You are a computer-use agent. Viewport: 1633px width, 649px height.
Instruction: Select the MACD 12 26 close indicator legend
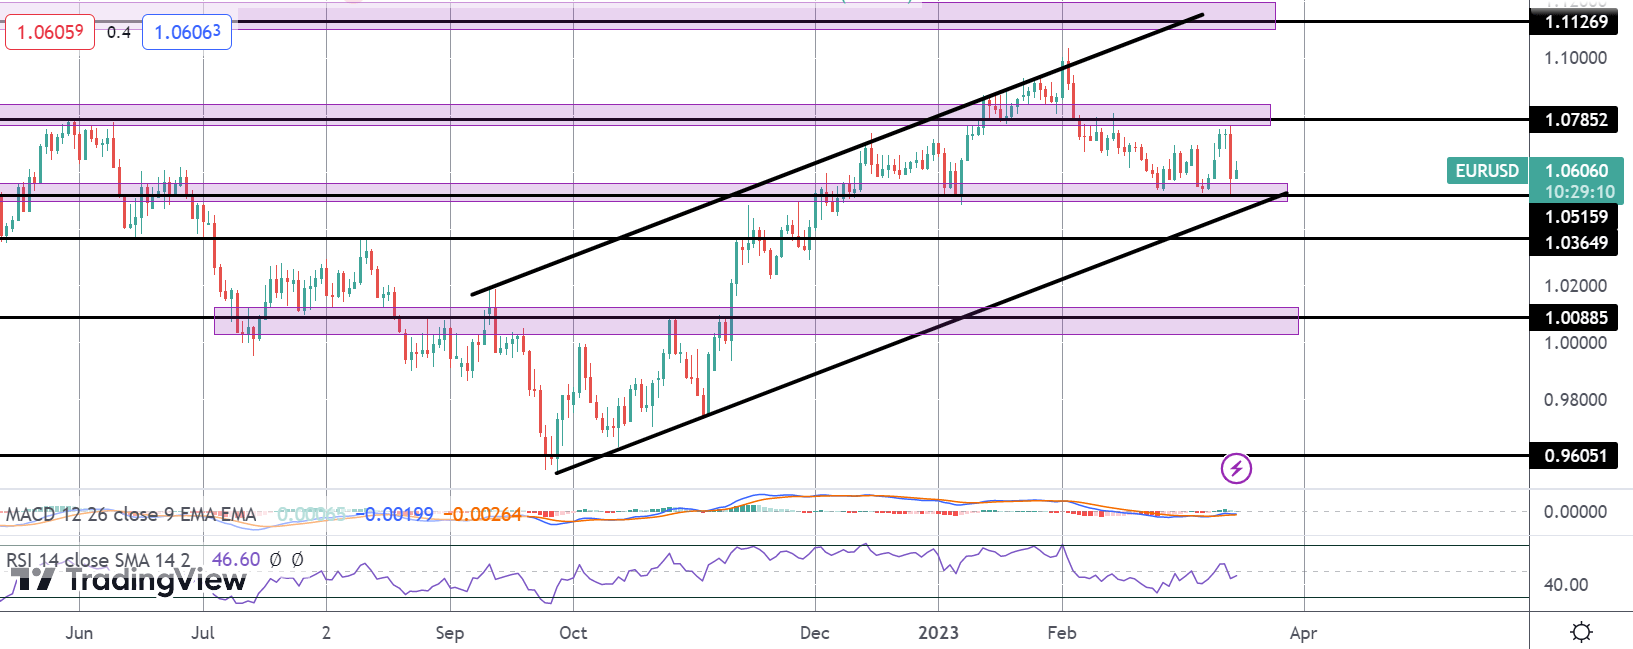[x=131, y=514]
